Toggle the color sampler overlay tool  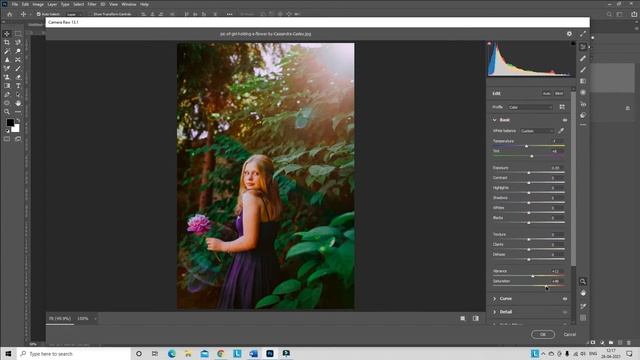tap(583, 306)
